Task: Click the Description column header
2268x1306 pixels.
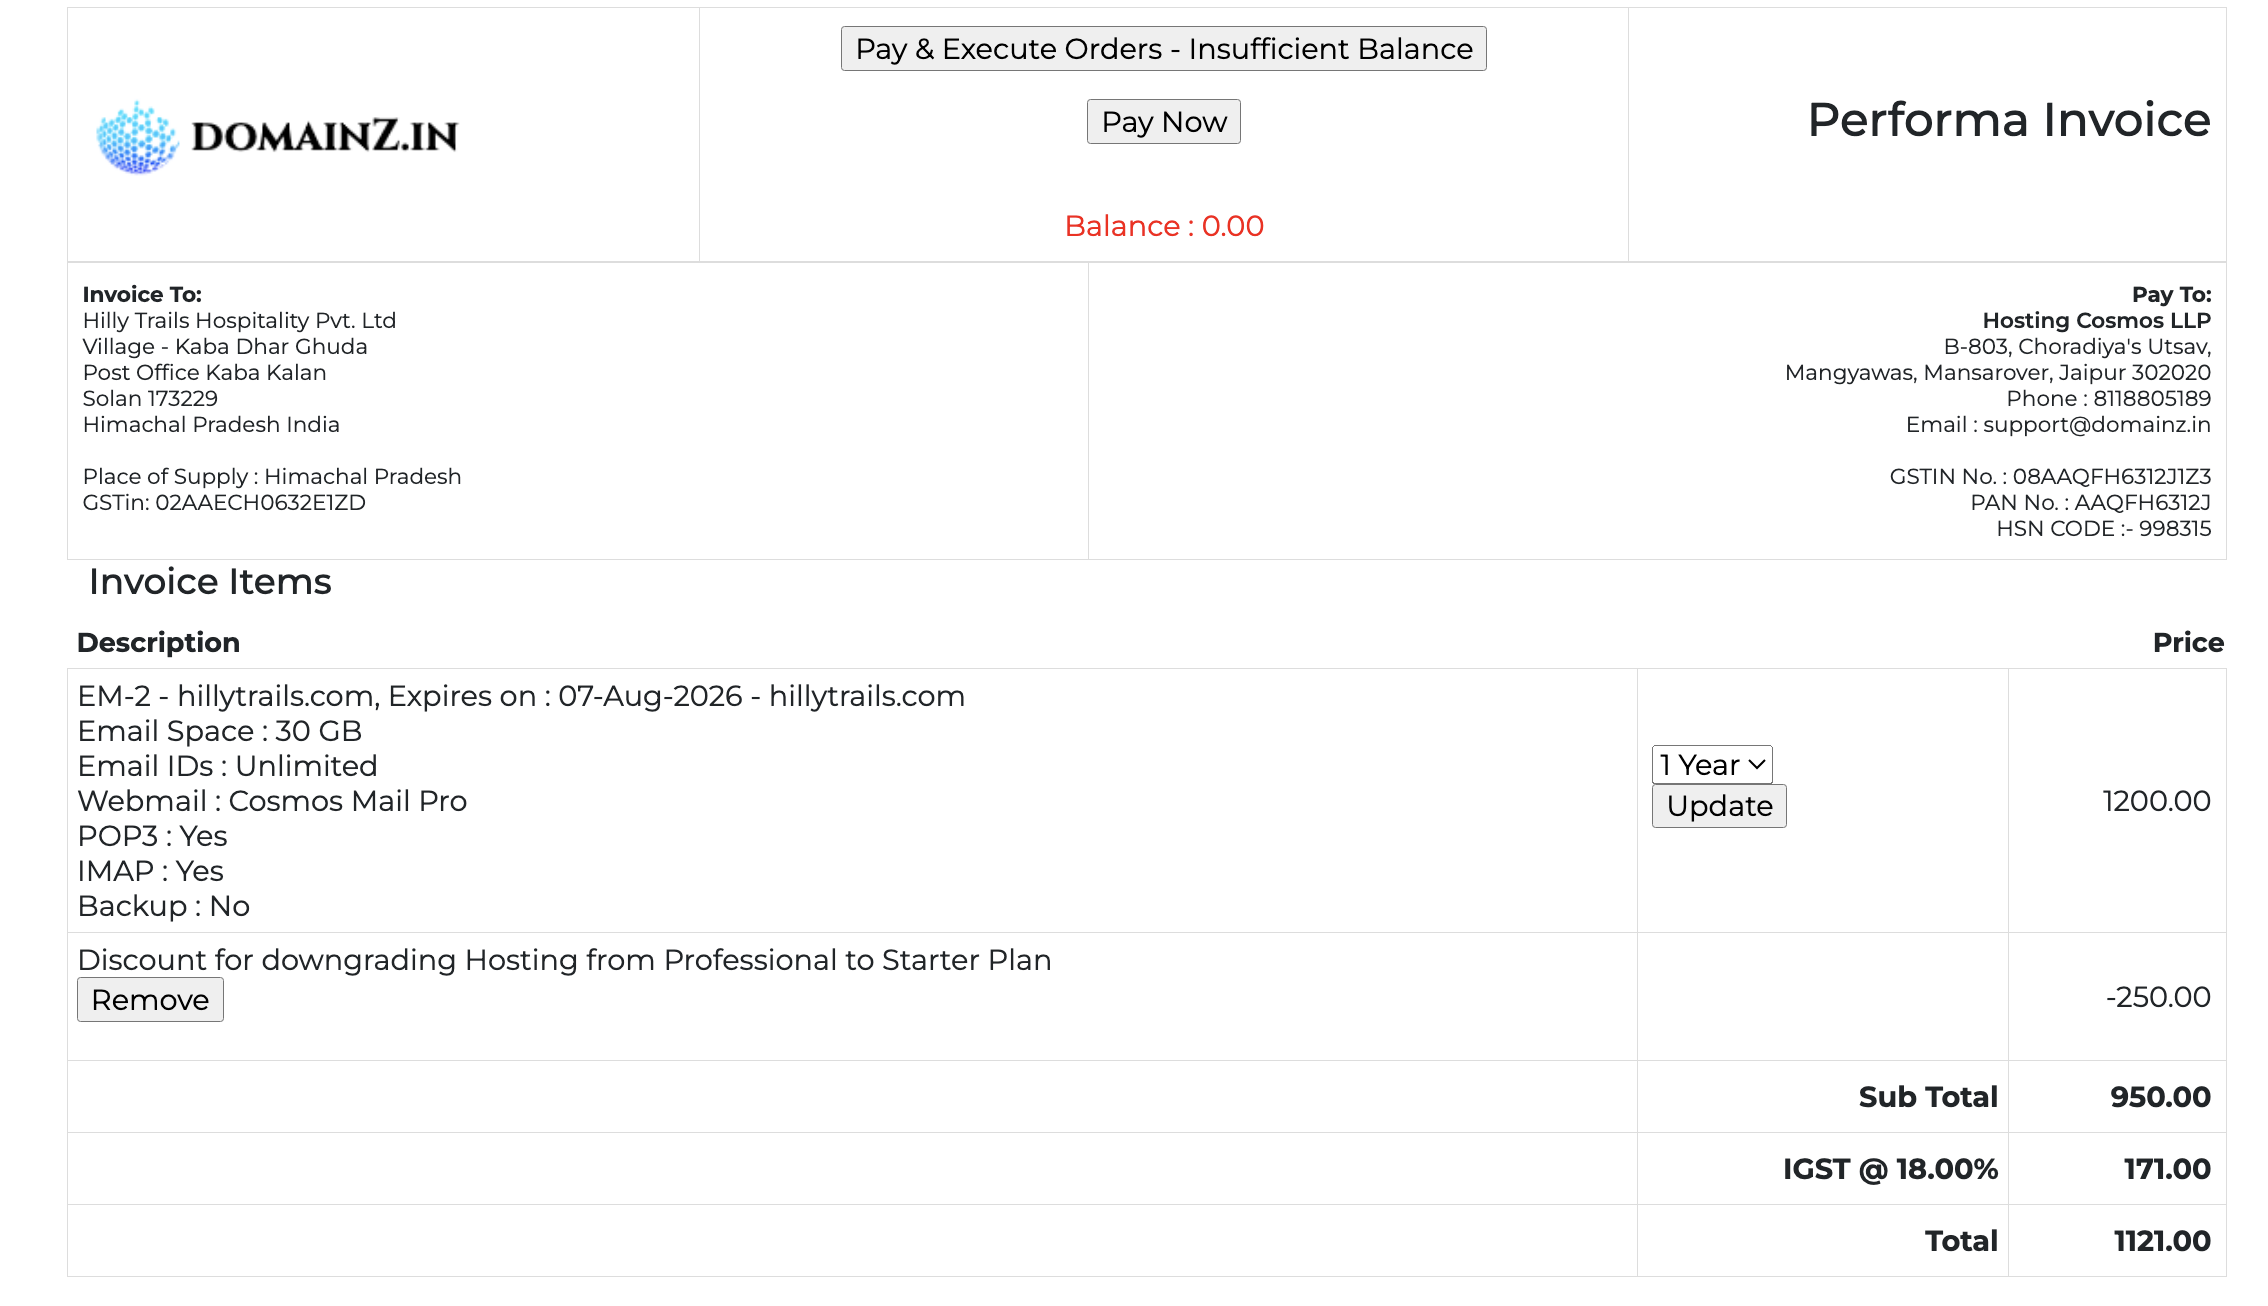Action: click(x=158, y=643)
